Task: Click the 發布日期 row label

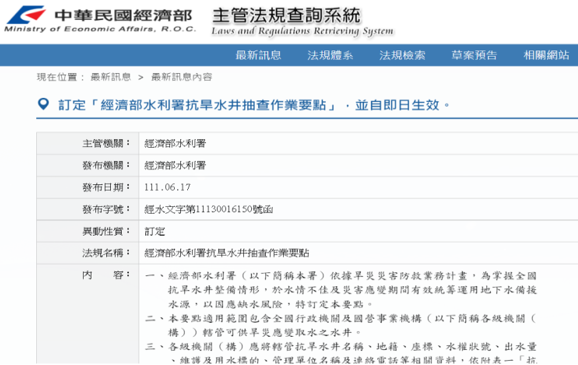Action: click(x=106, y=187)
